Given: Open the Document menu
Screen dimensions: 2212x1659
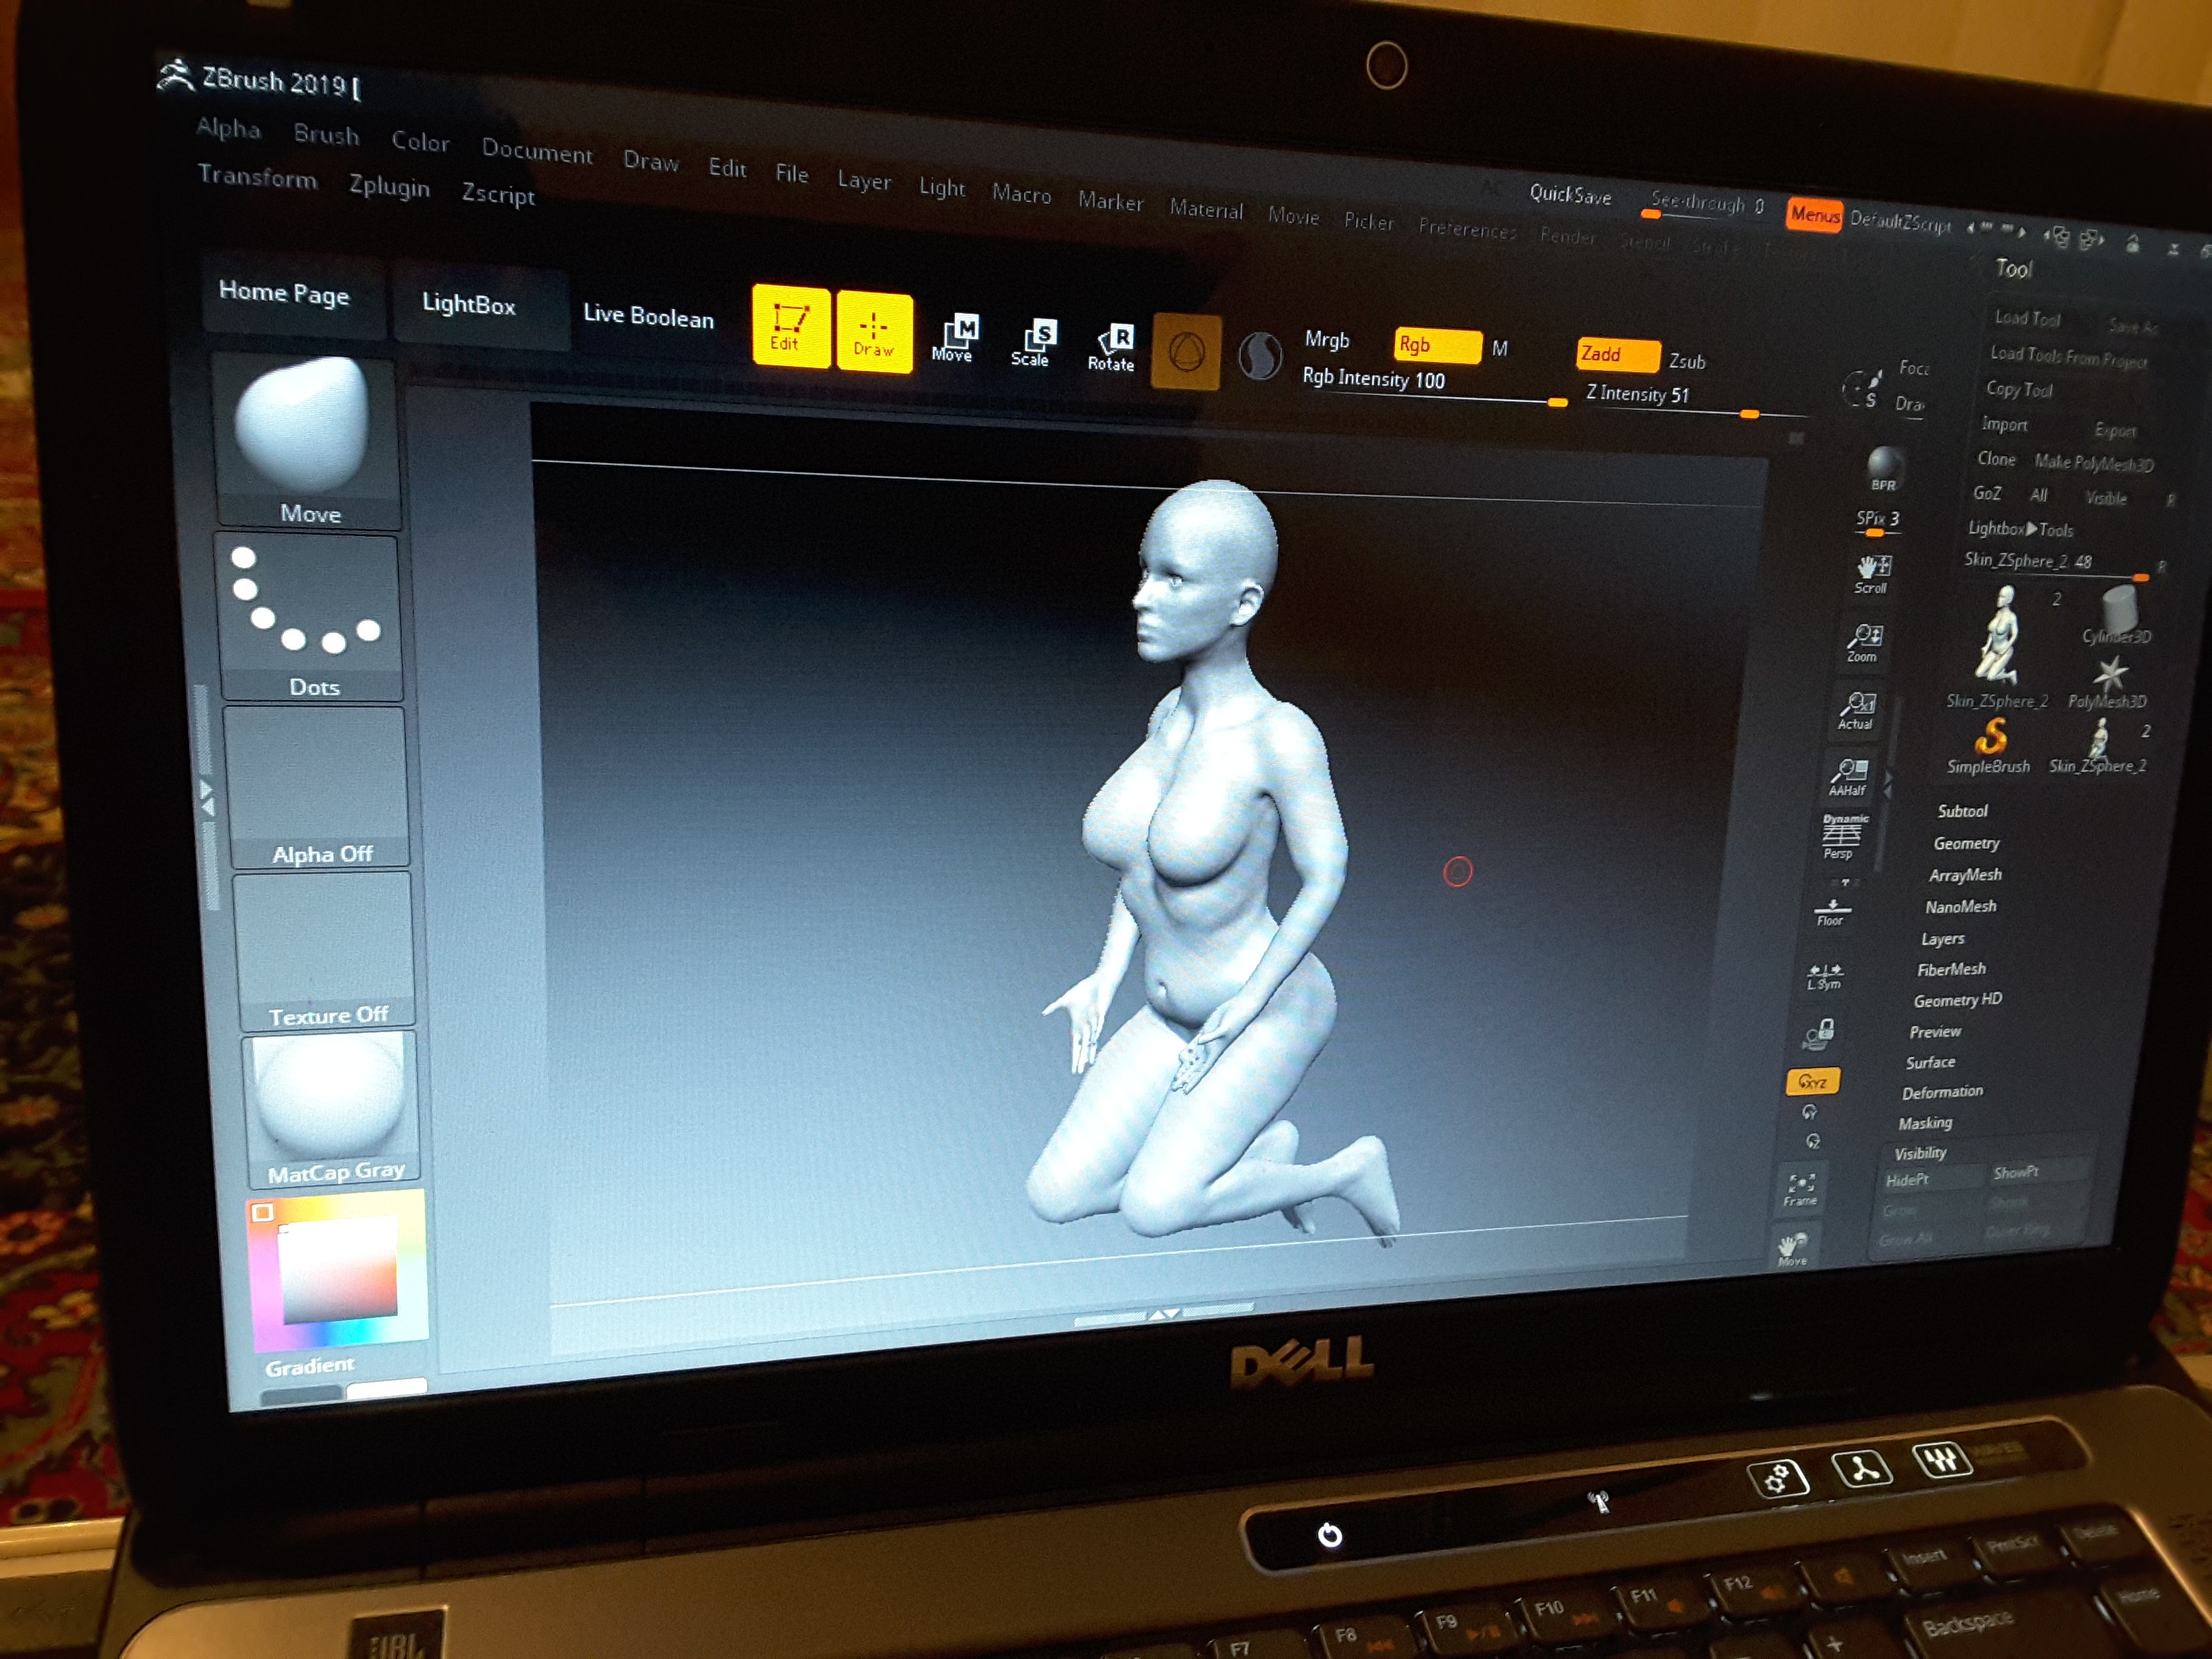Looking at the screenshot, I should (x=537, y=151).
